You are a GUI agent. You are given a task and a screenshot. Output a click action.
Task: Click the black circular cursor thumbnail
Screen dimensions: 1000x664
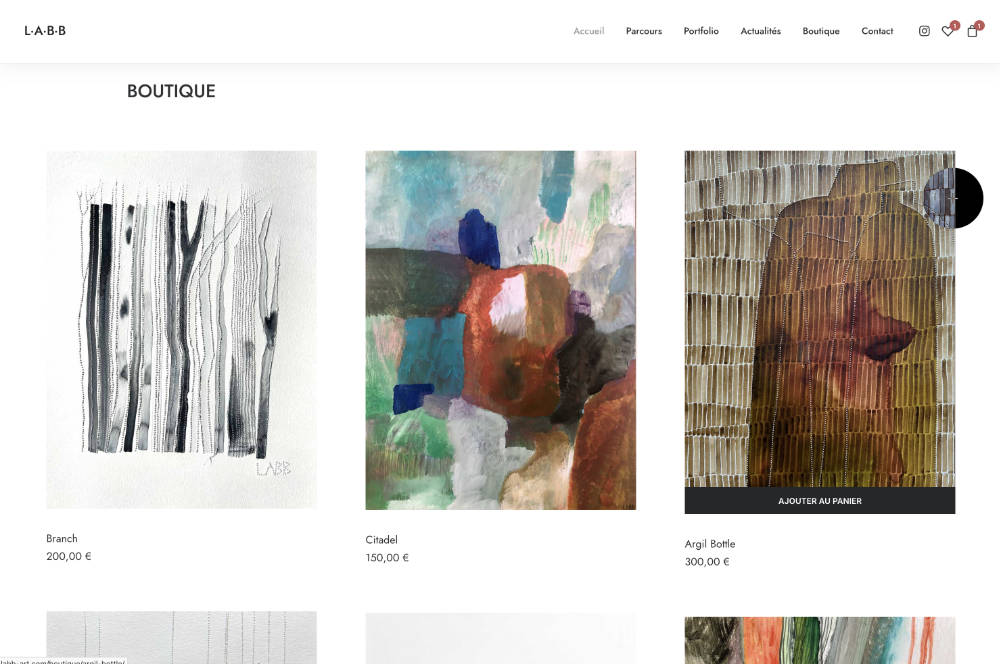coord(953,198)
